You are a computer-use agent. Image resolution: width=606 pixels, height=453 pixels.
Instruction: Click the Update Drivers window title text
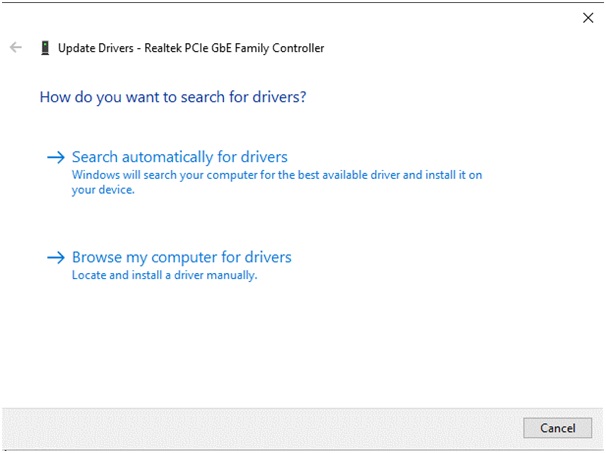click(x=191, y=48)
